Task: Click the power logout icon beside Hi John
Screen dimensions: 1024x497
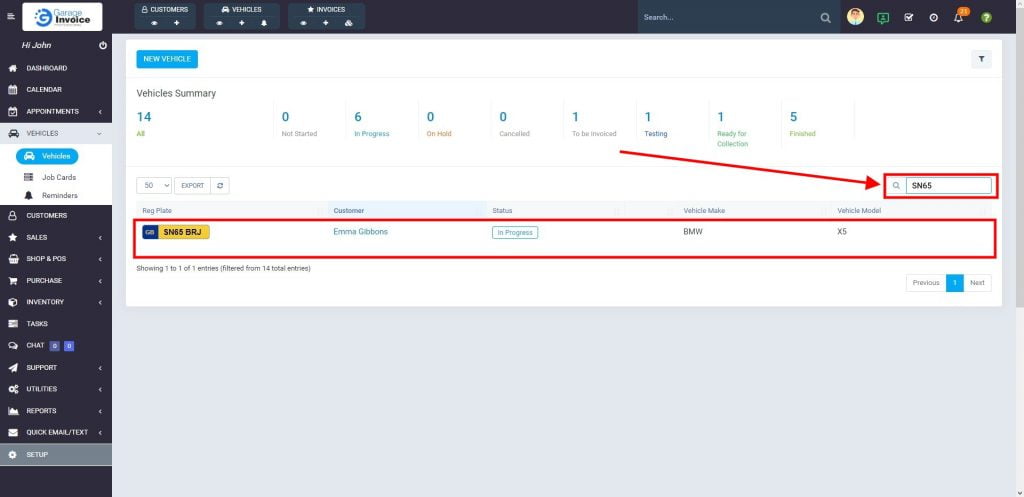Action: click(x=103, y=46)
